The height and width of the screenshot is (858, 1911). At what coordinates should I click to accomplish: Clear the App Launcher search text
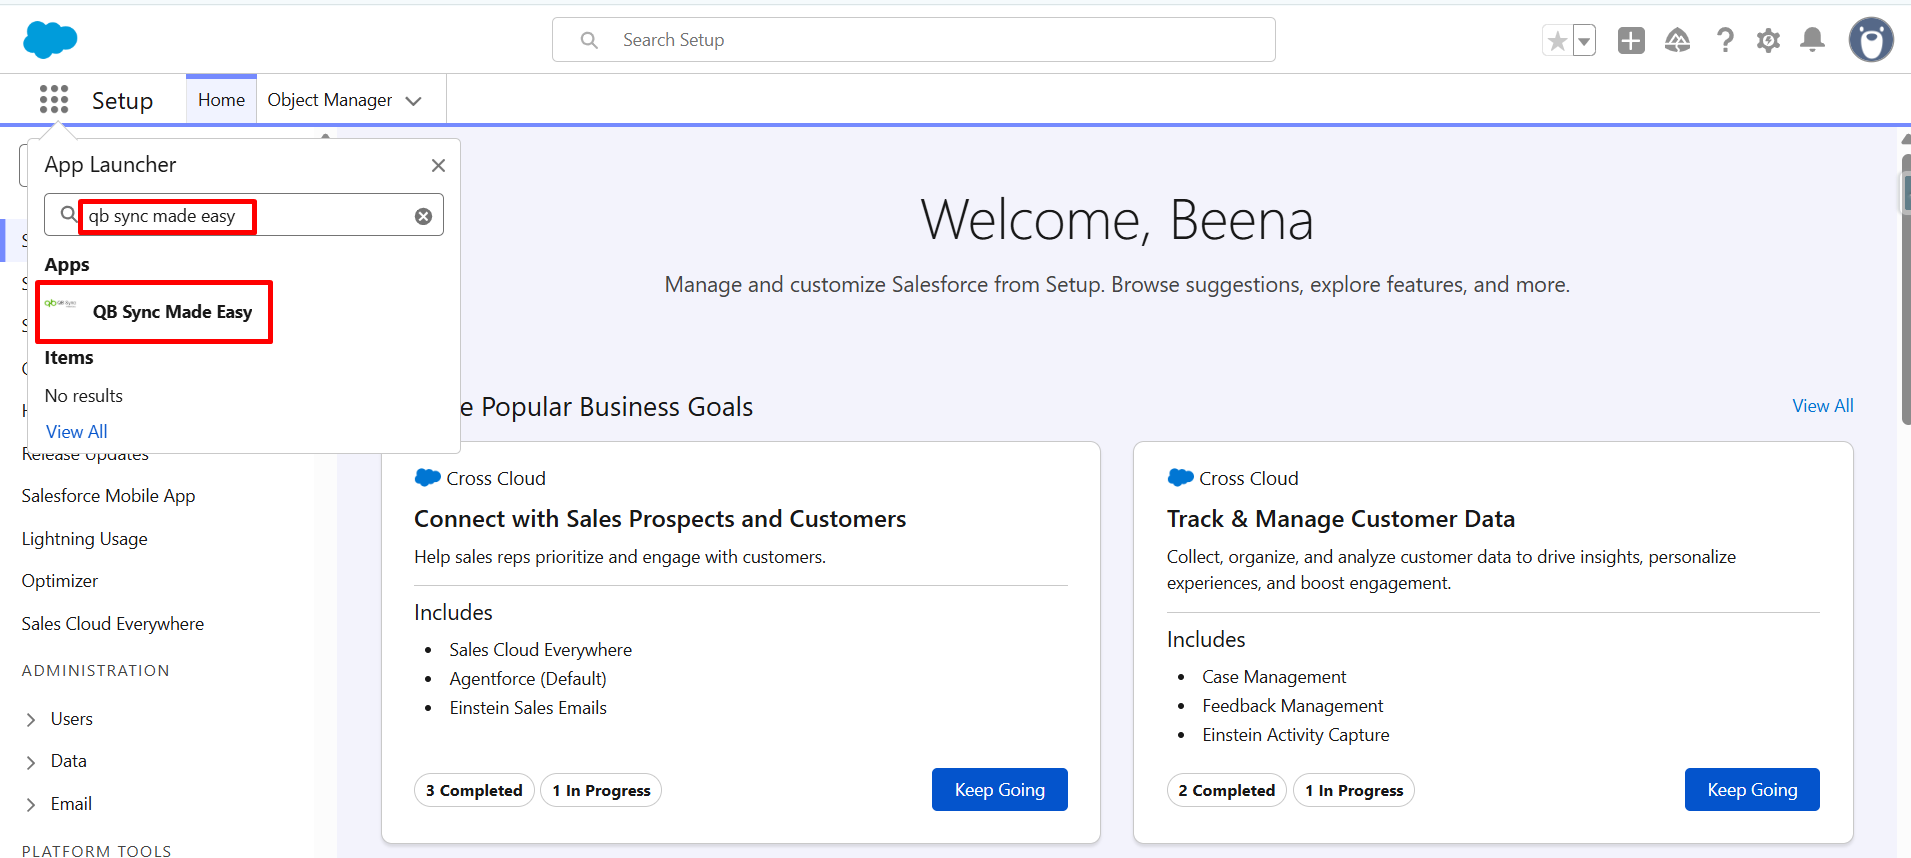pyautogui.click(x=423, y=216)
